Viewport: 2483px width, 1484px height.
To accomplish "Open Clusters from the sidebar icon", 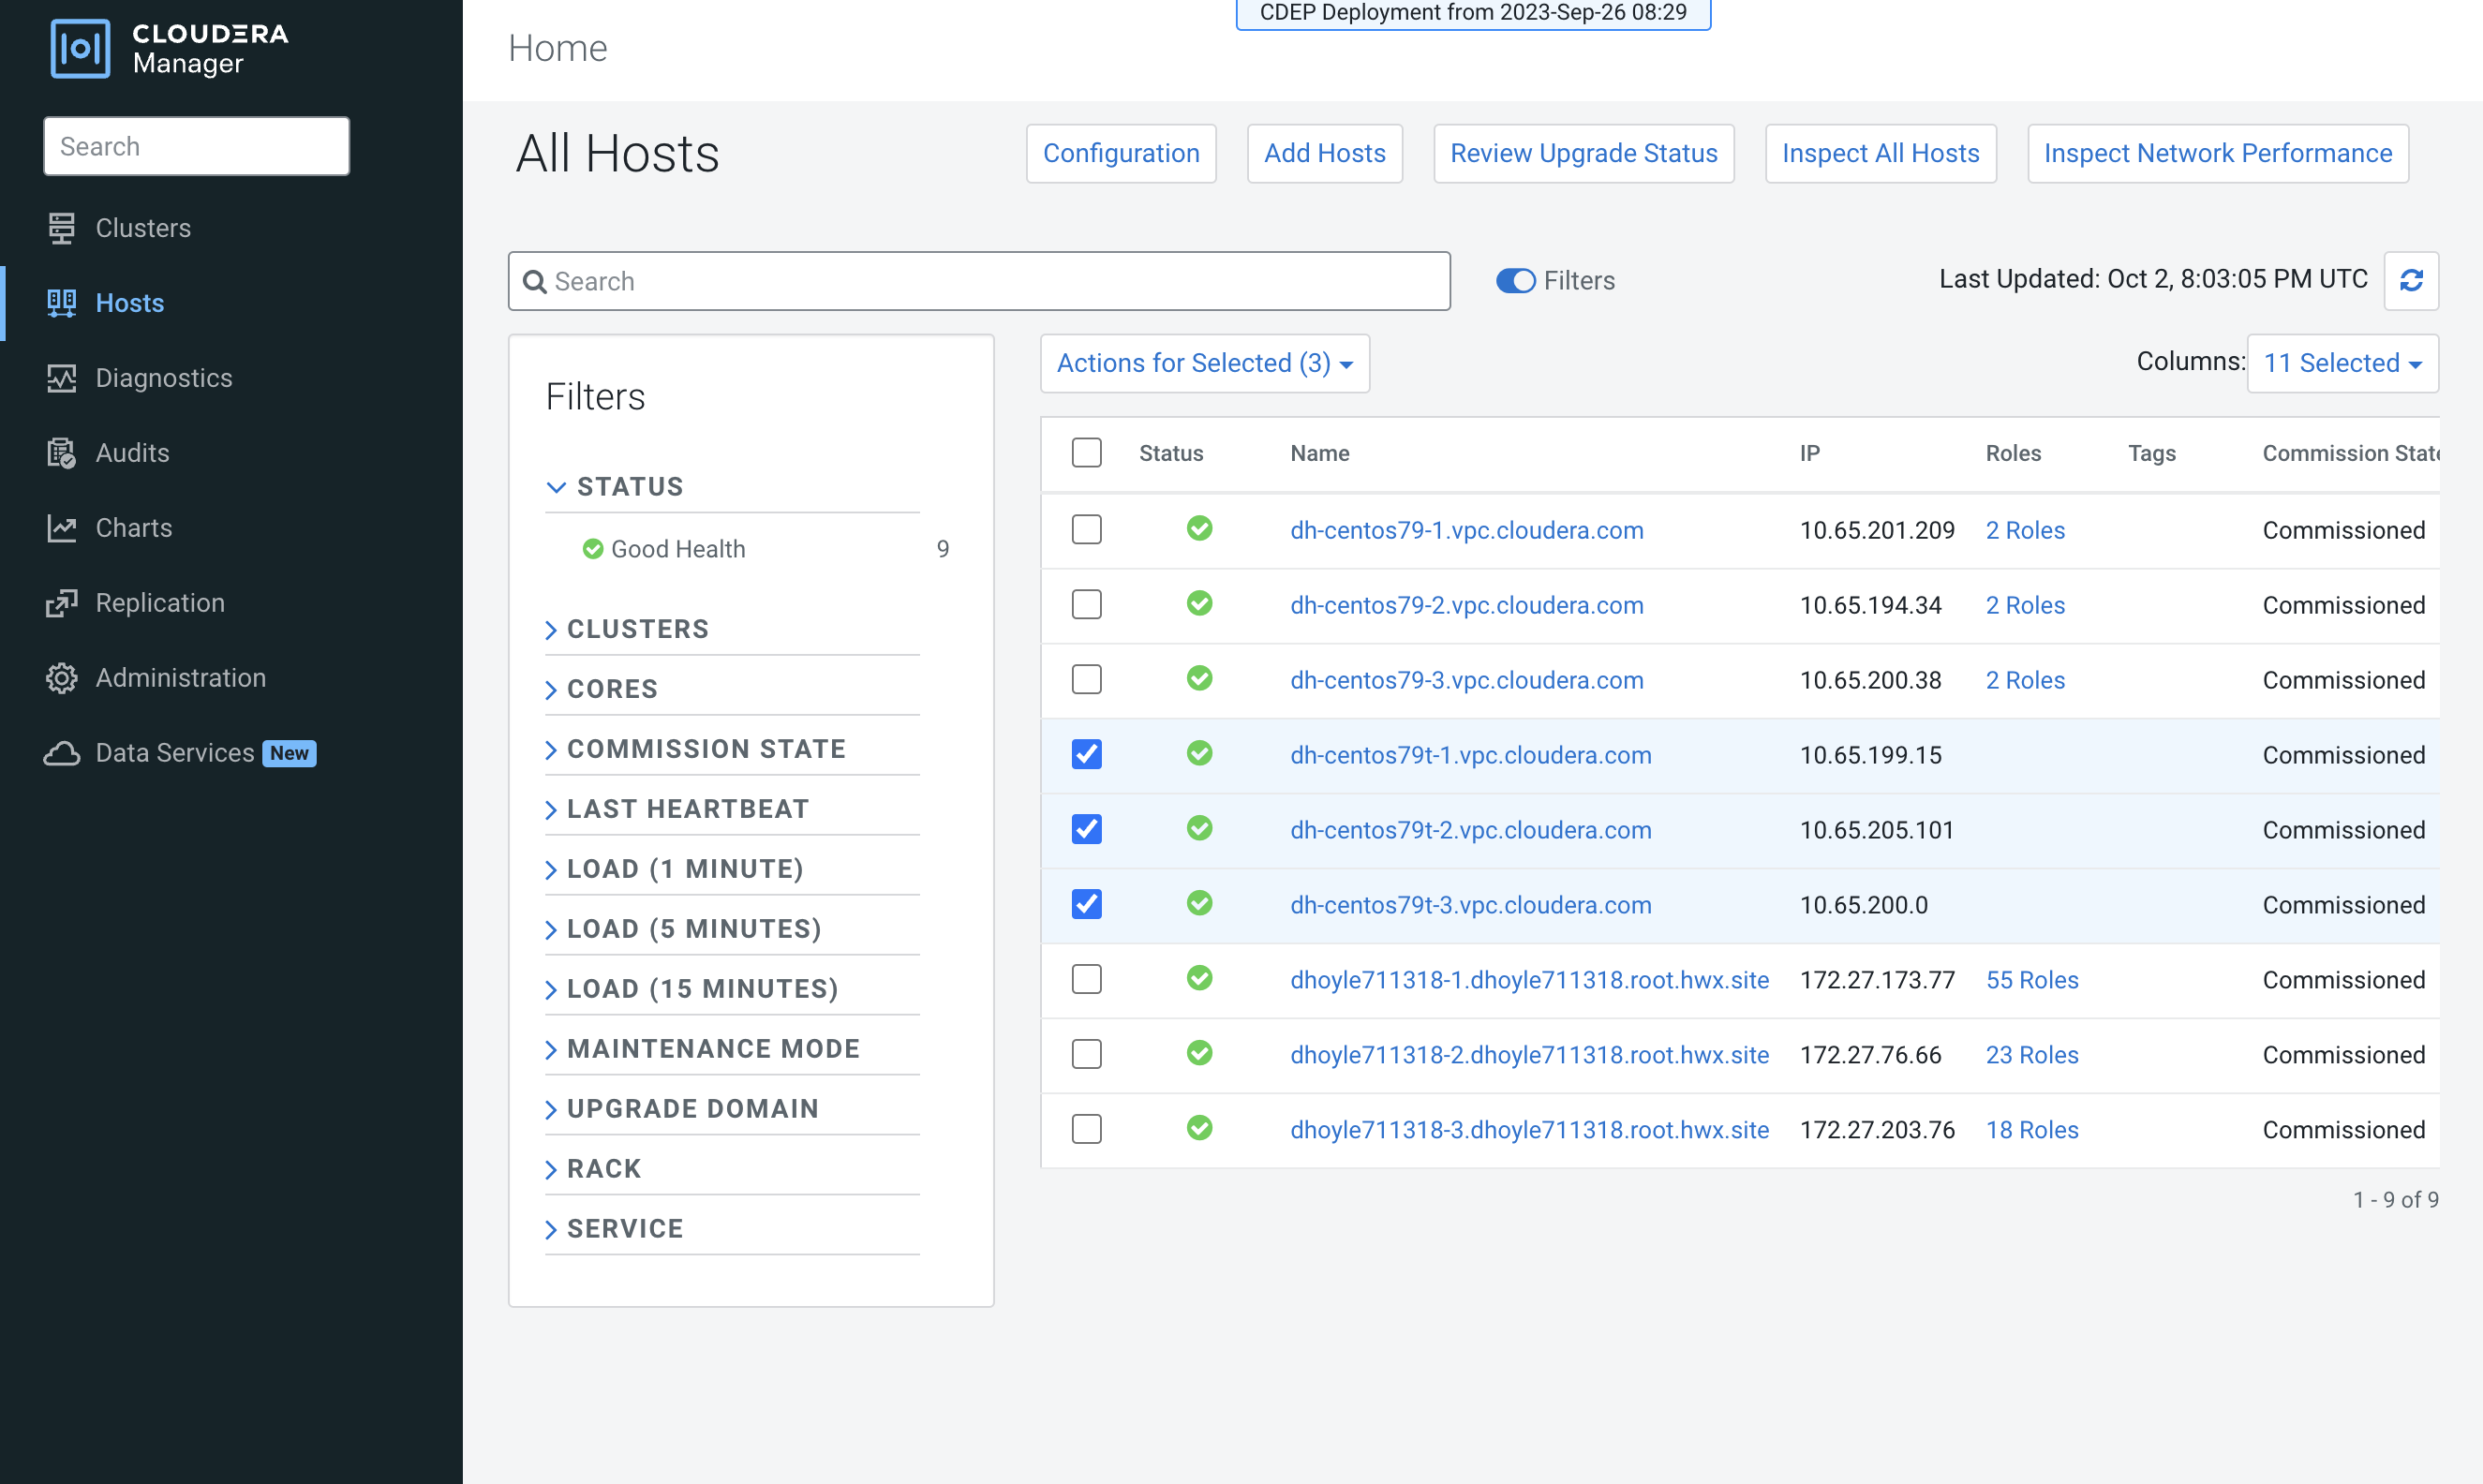I will 61,228.
